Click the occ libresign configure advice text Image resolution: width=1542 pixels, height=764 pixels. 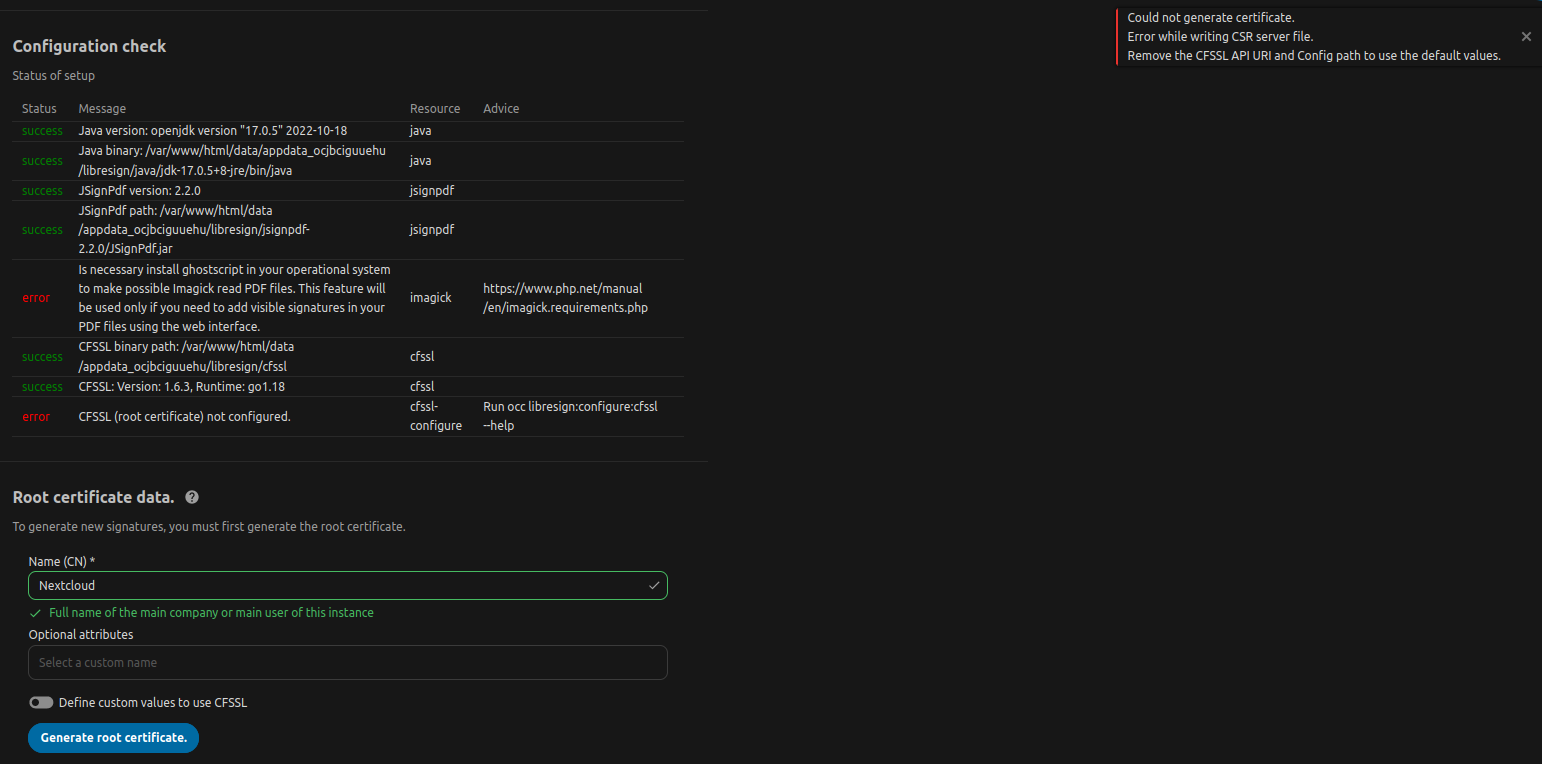pos(569,415)
